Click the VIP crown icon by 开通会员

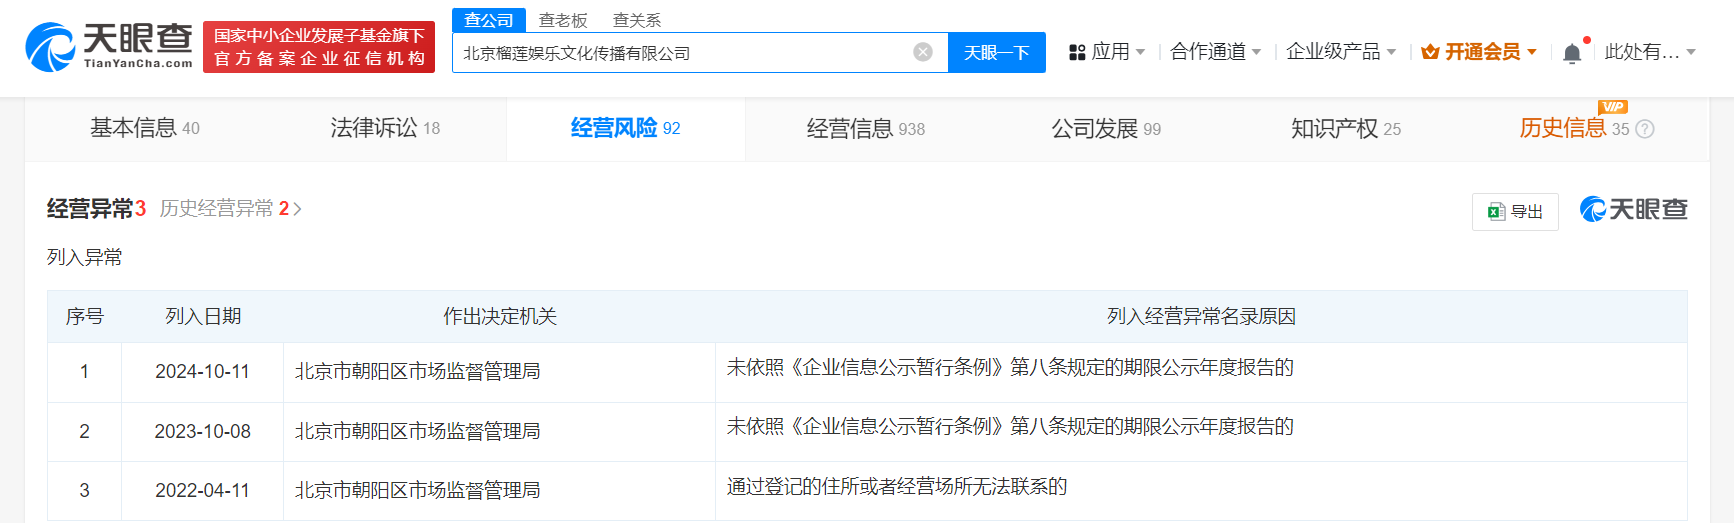[x=1430, y=52]
